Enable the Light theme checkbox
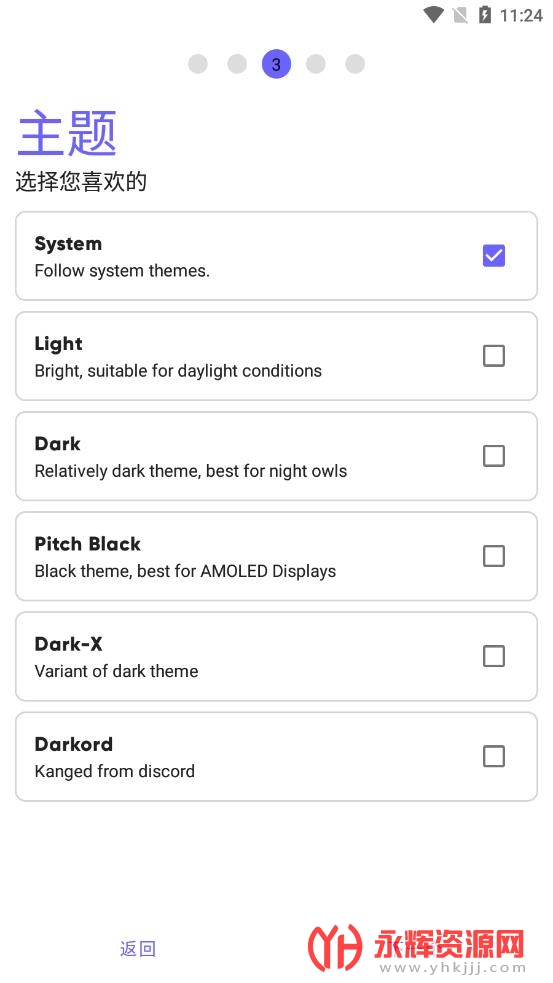 click(493, 356)
